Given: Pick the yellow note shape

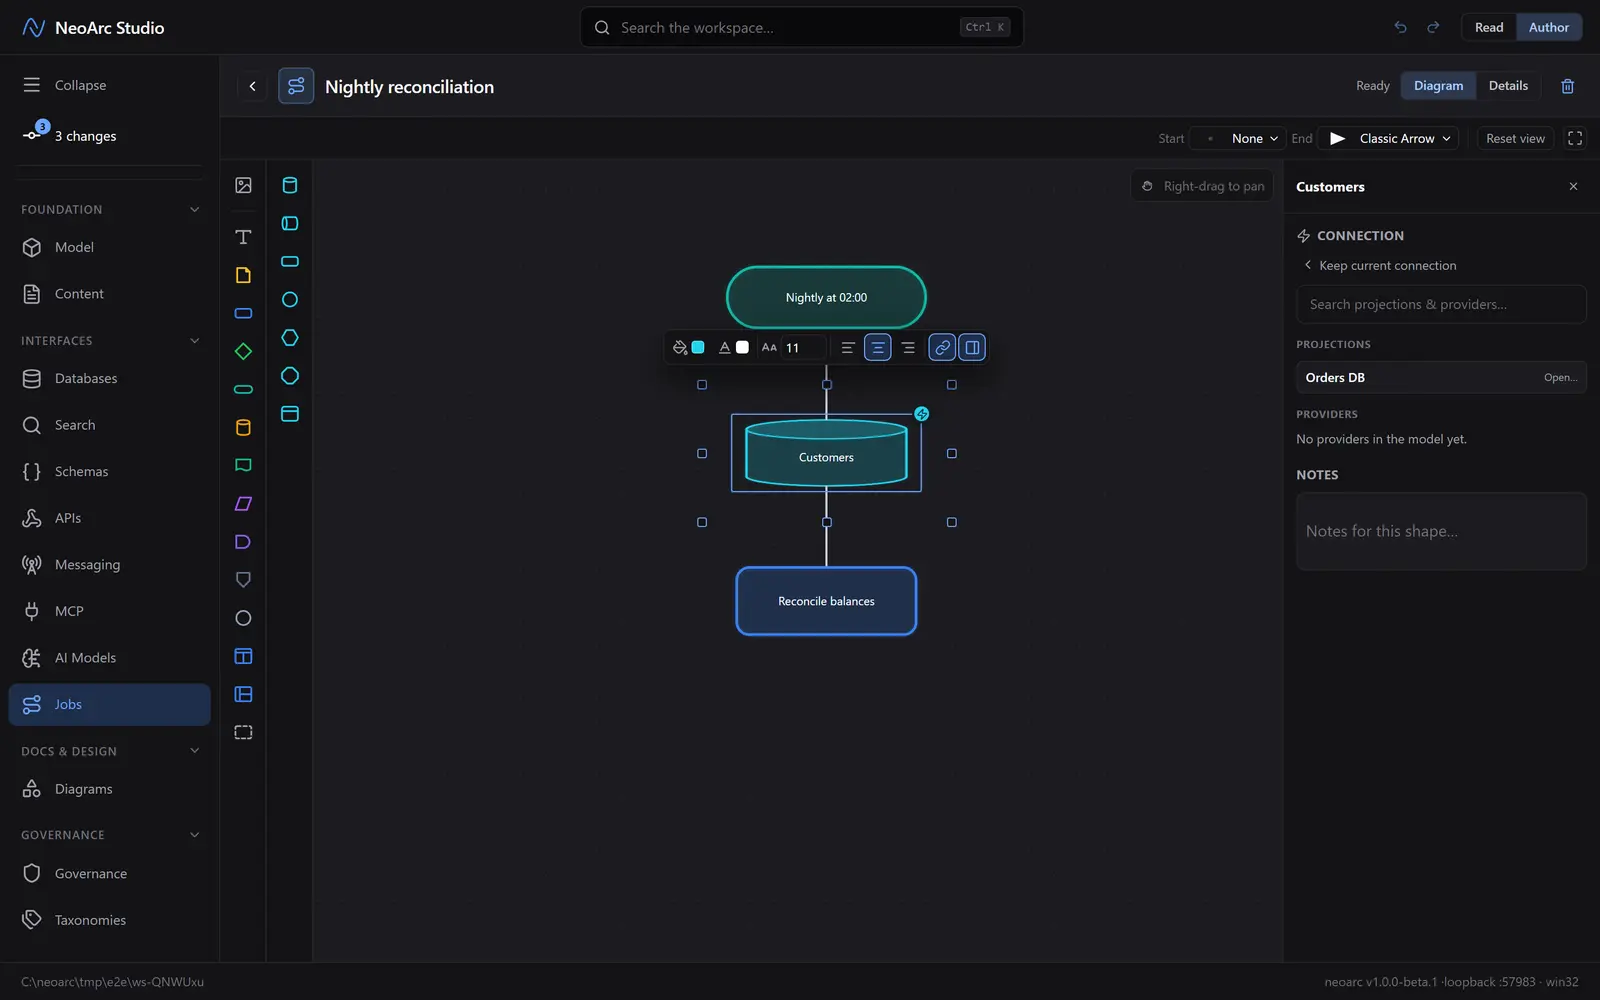Looking at the screenshot, I should [x=243, y=275].
